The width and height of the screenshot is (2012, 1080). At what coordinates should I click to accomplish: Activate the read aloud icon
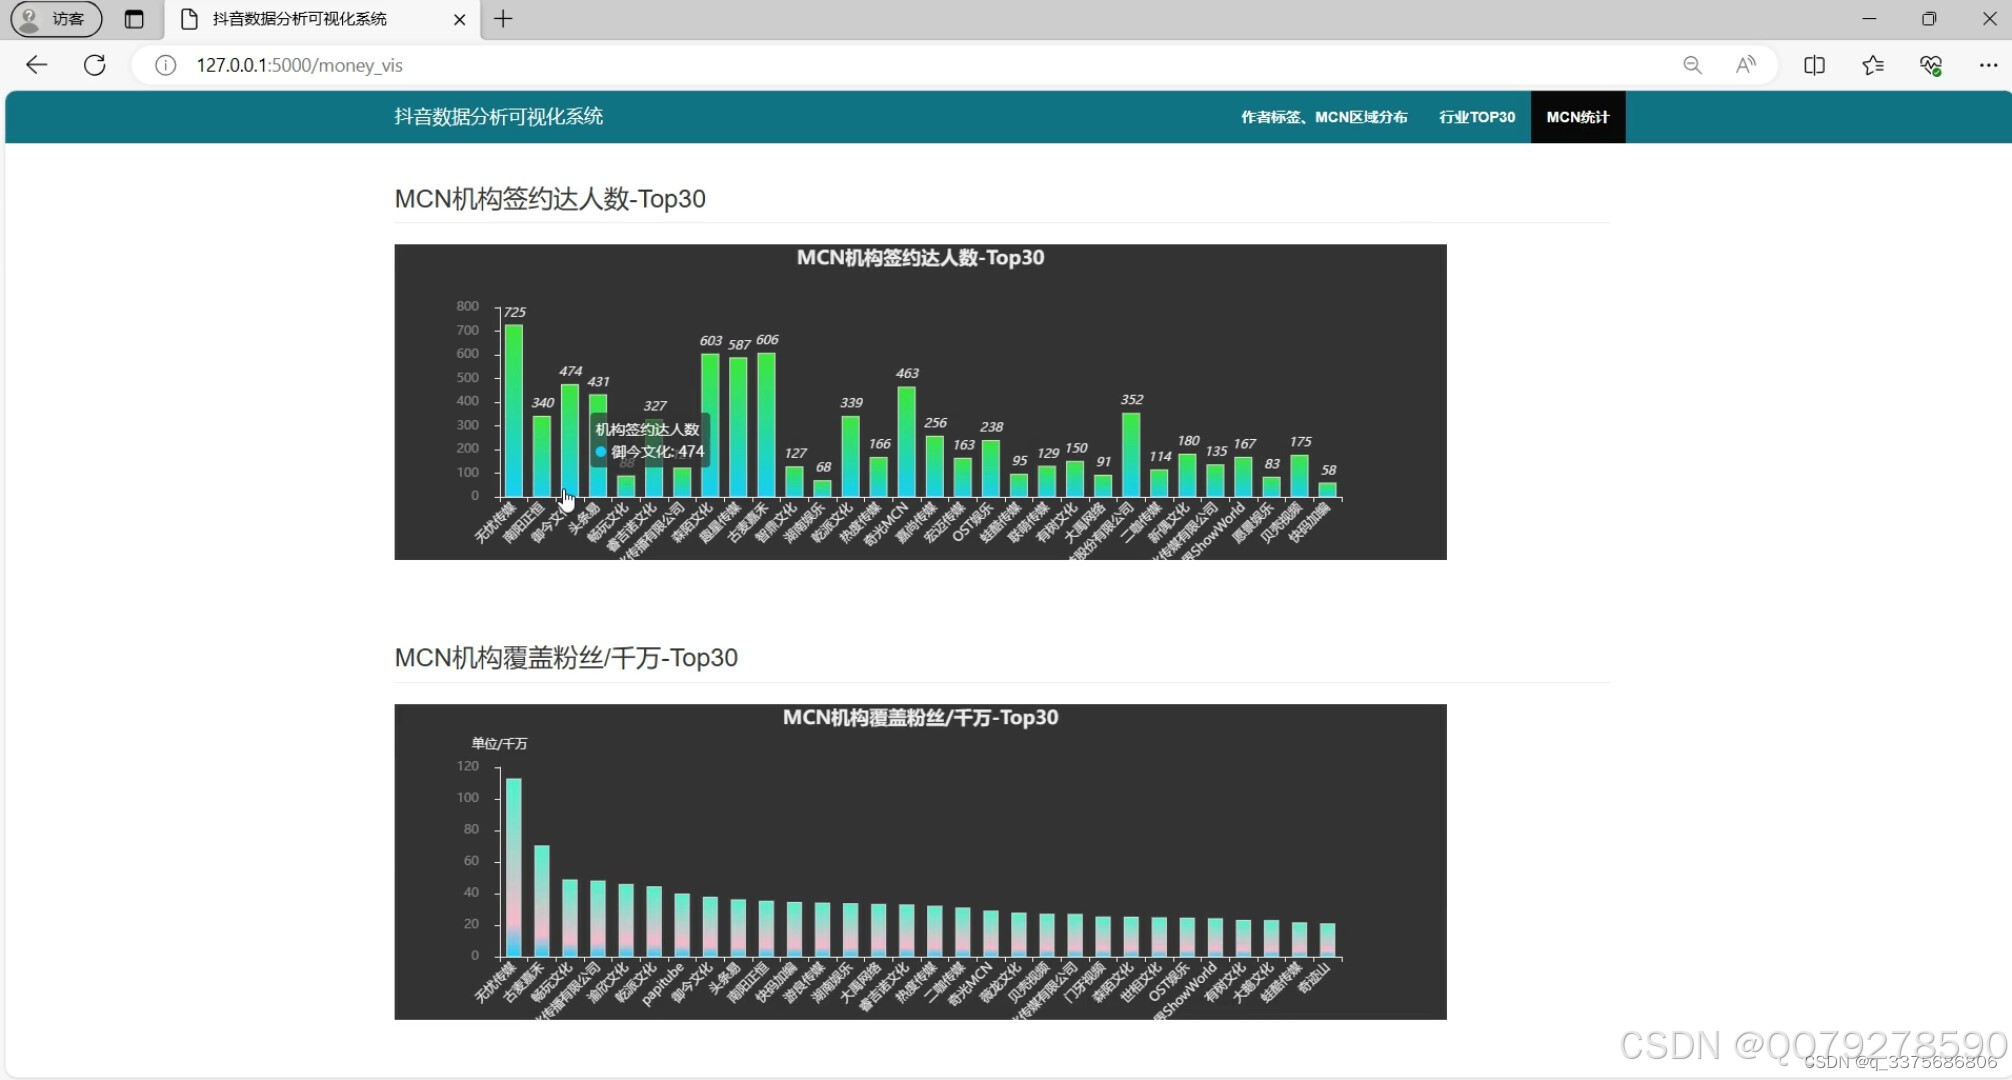click(1746, 65)
